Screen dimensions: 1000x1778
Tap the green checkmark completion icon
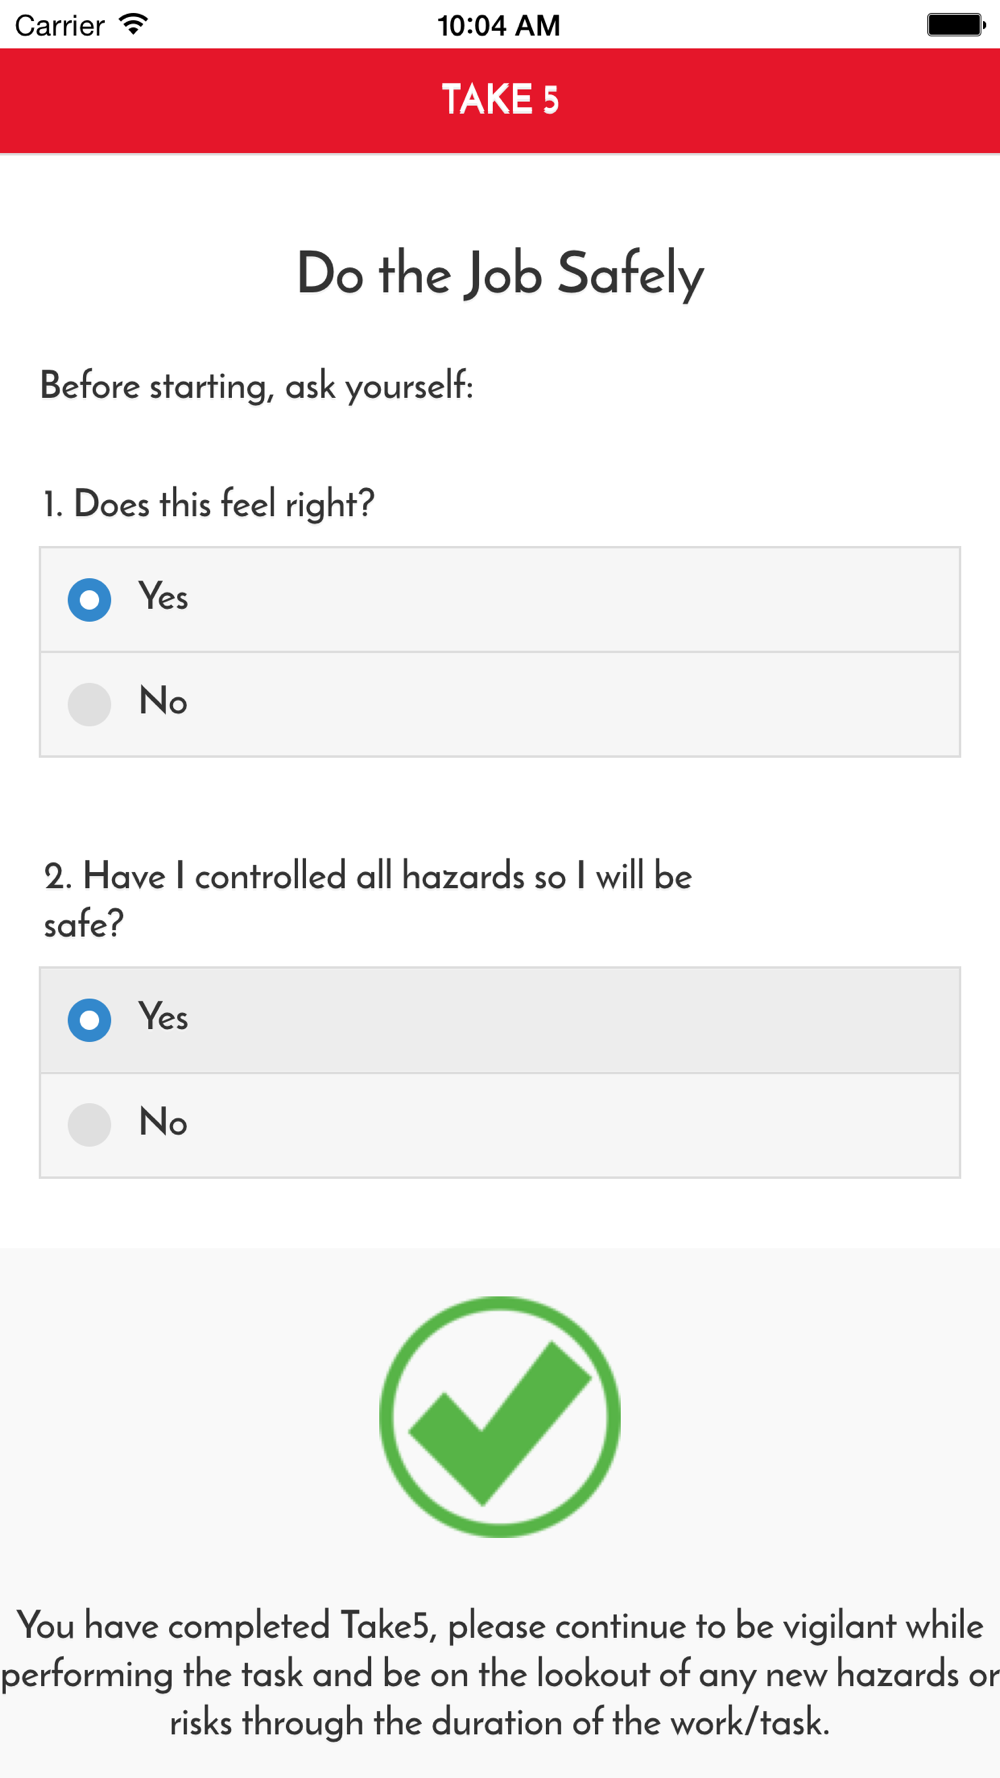(x=500, y=1416)
